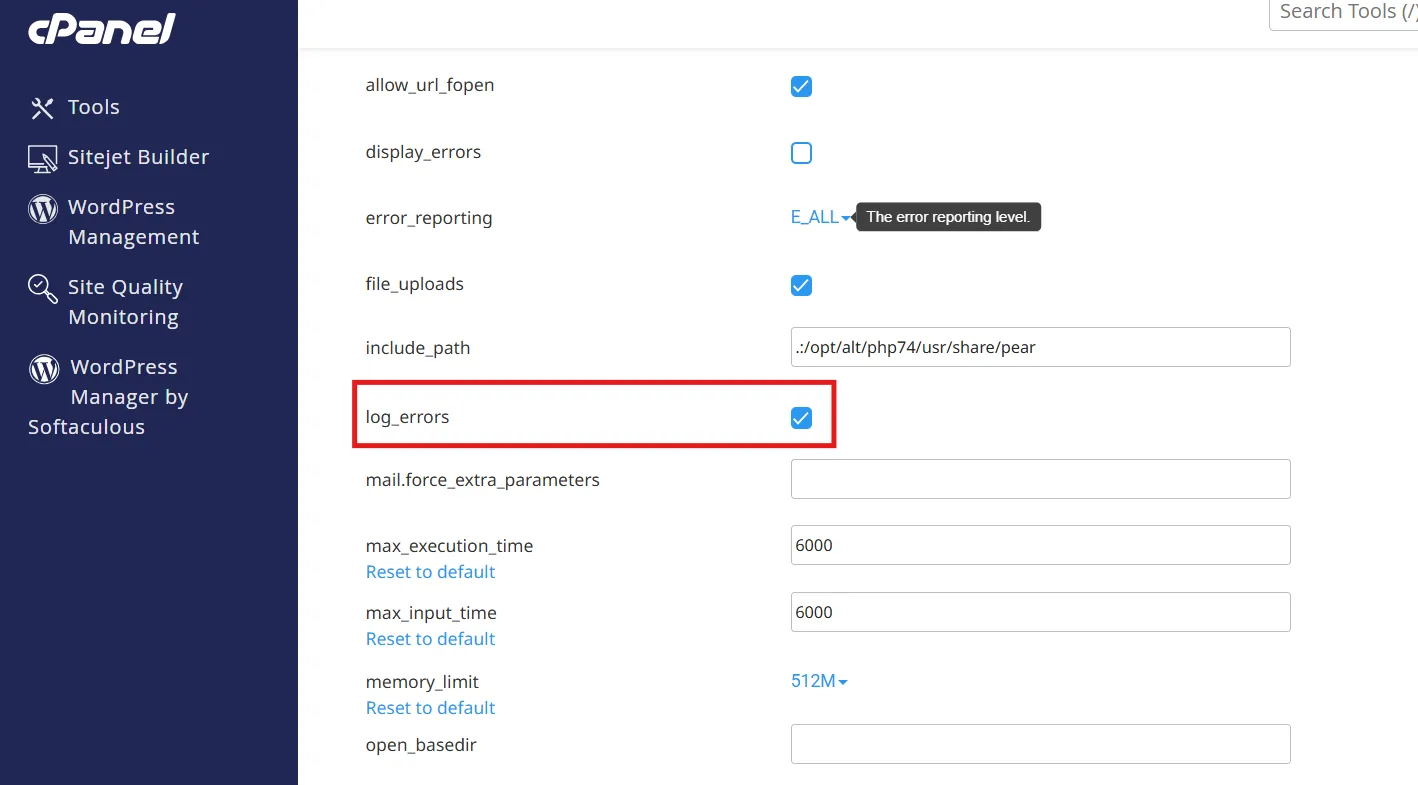
Task: Uncheck the allow_url_fopen checkbox
Action: point(801,86)
